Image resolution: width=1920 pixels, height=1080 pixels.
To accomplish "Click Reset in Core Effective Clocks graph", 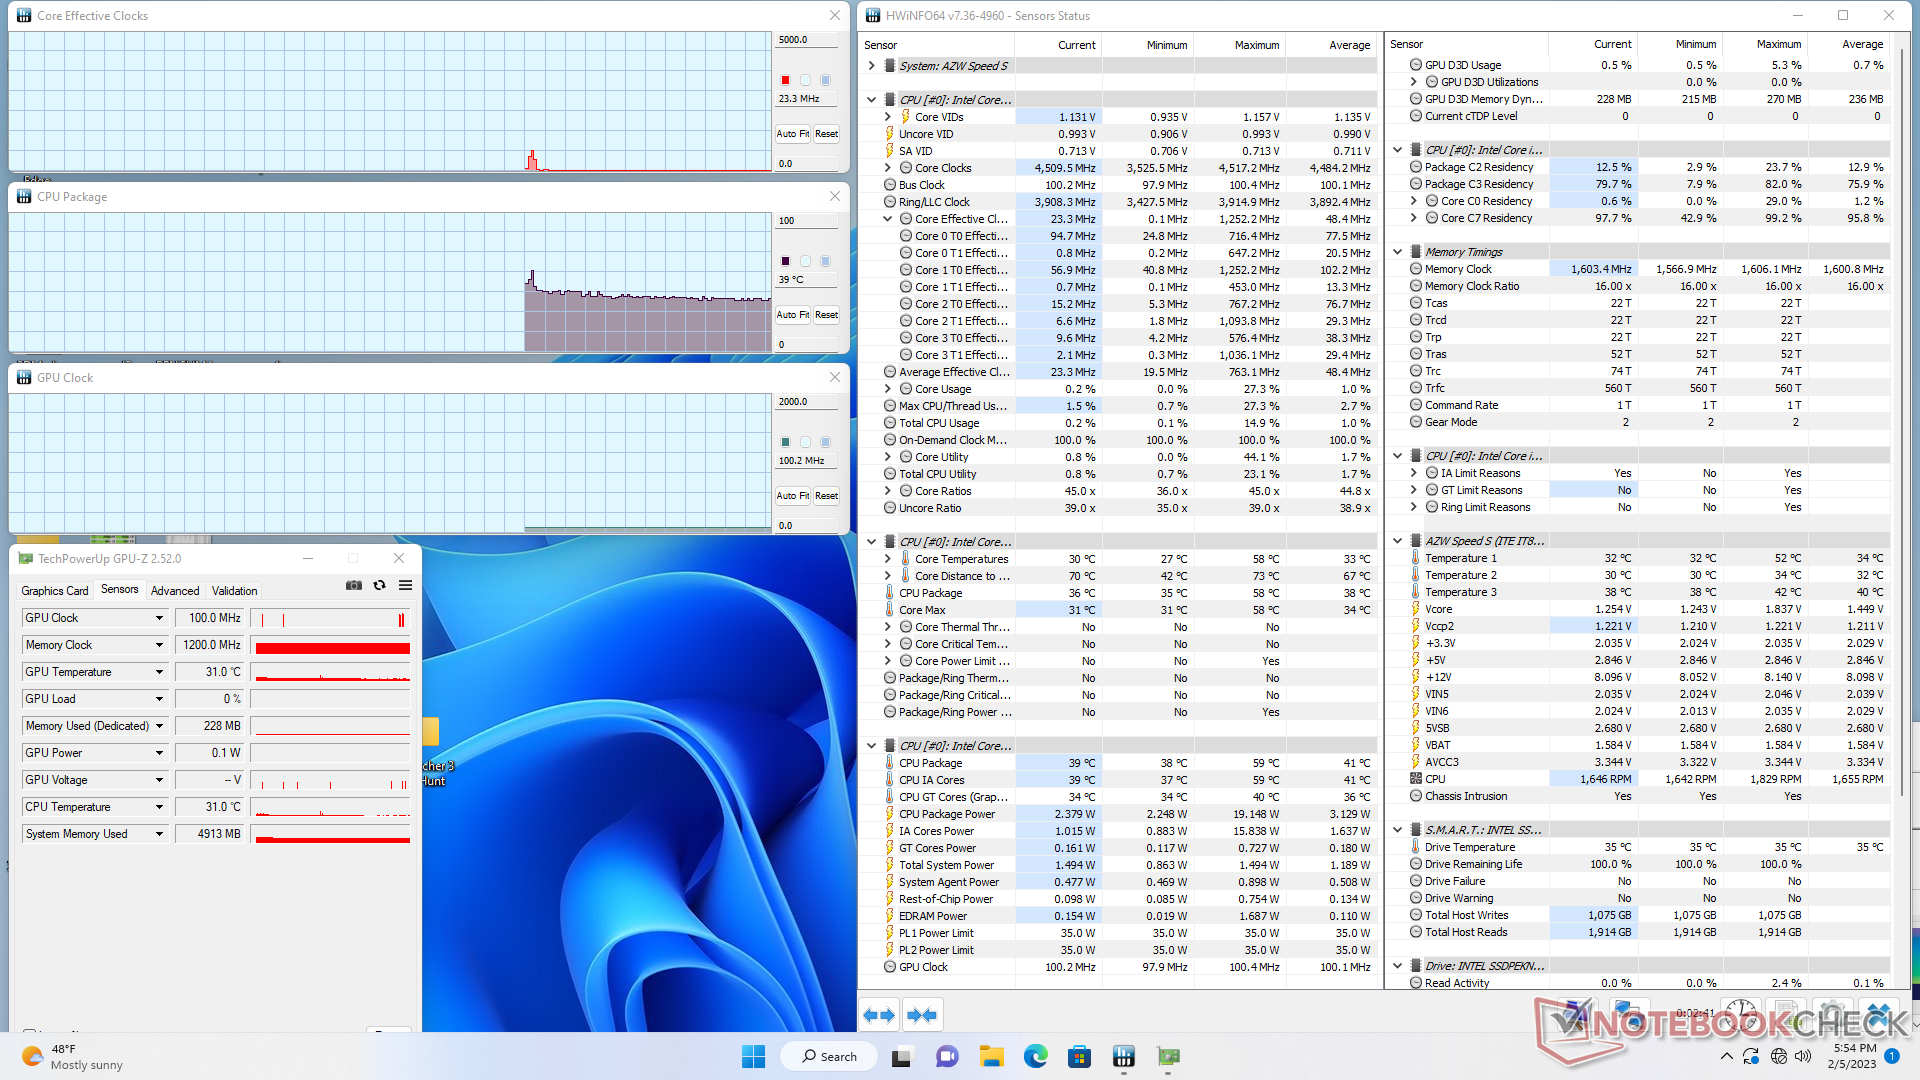I will 826,134.
